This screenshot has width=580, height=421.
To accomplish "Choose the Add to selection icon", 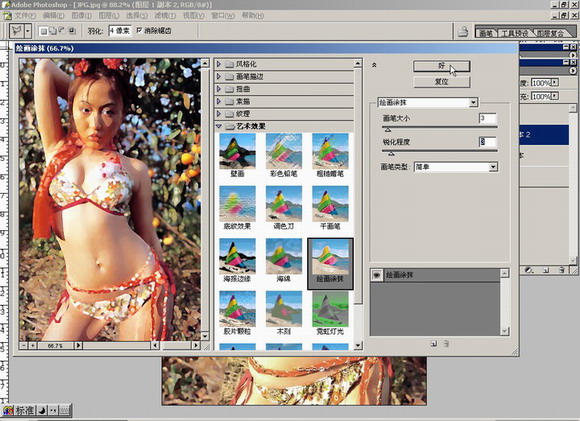I will (53, 31).
